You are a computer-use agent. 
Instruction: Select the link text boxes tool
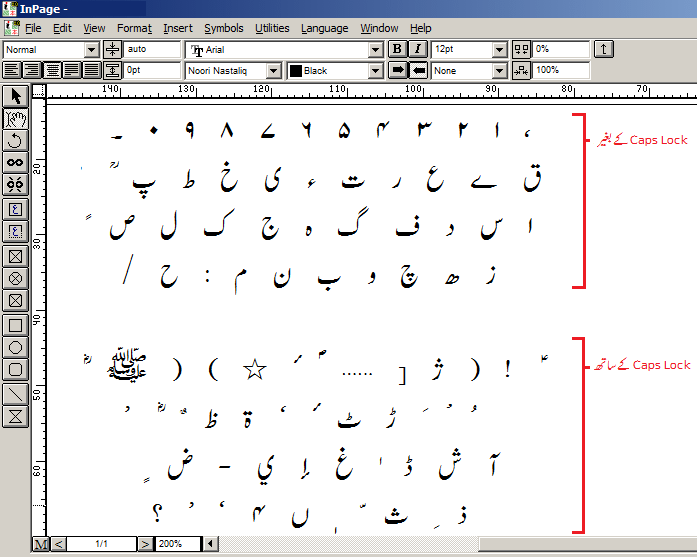coord(15,162)
